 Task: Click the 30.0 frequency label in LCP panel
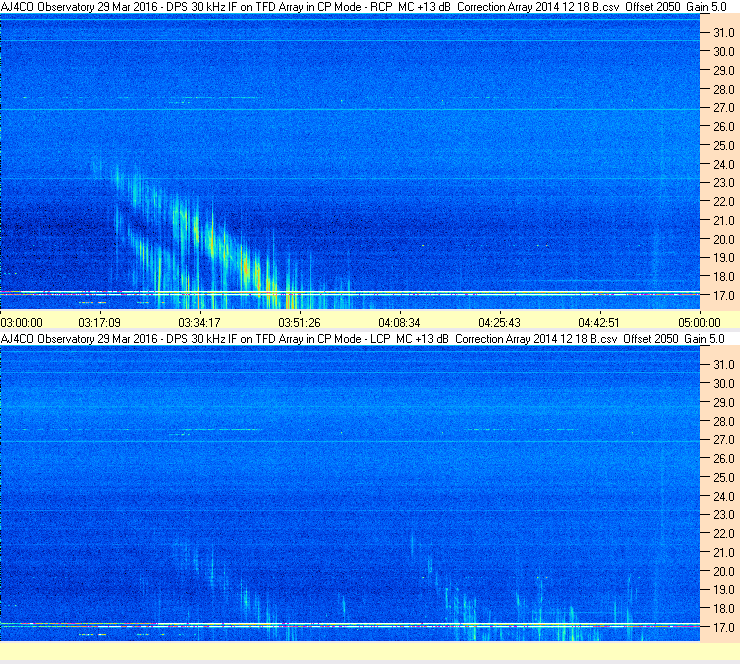(723, 384)
